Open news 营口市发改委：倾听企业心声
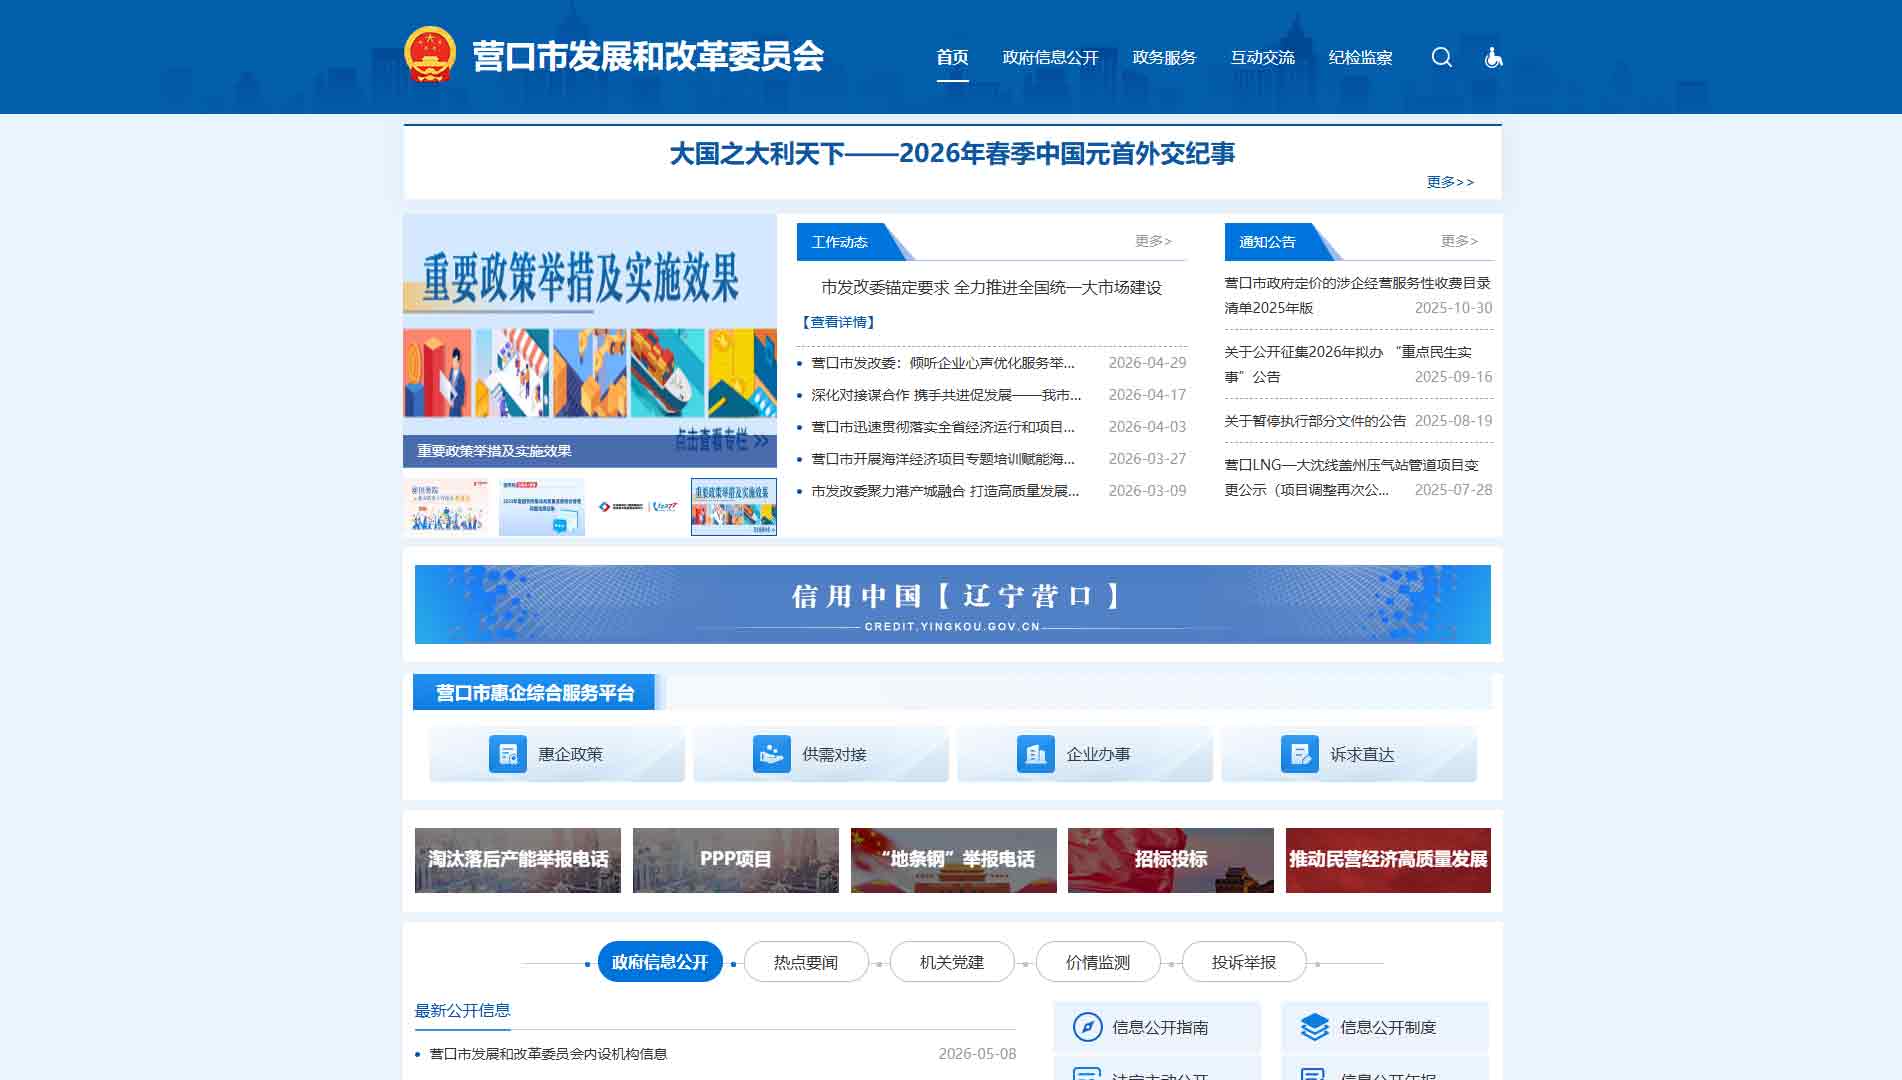The image size is (1902, 1080). pyautogui.click(x=943, y=363)
